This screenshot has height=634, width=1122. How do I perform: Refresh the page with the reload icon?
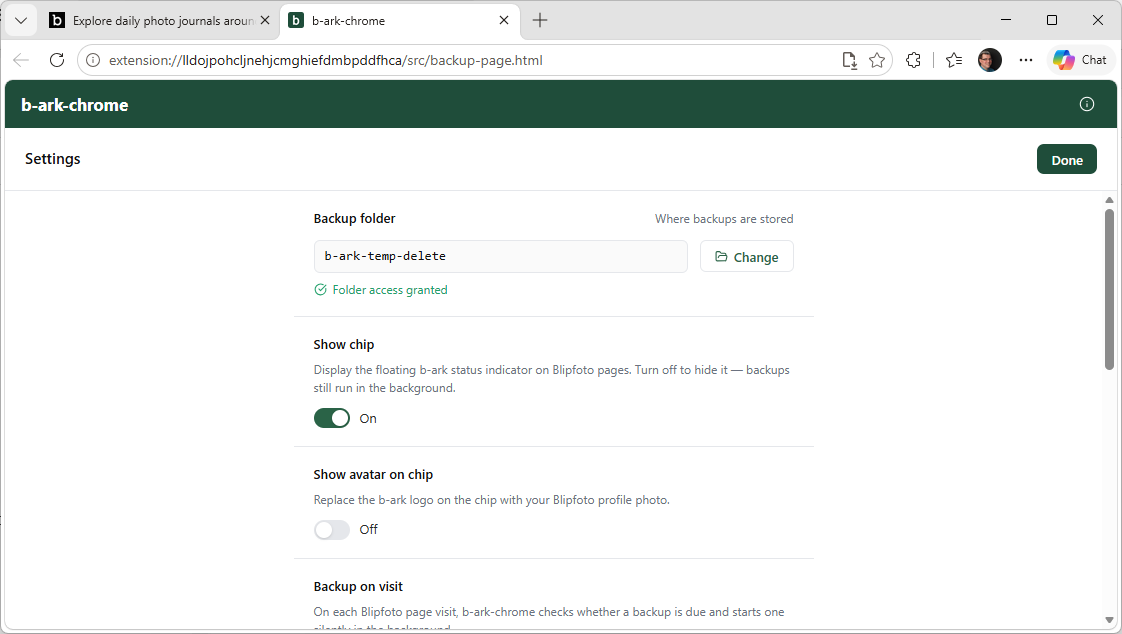tap(57, 60)
